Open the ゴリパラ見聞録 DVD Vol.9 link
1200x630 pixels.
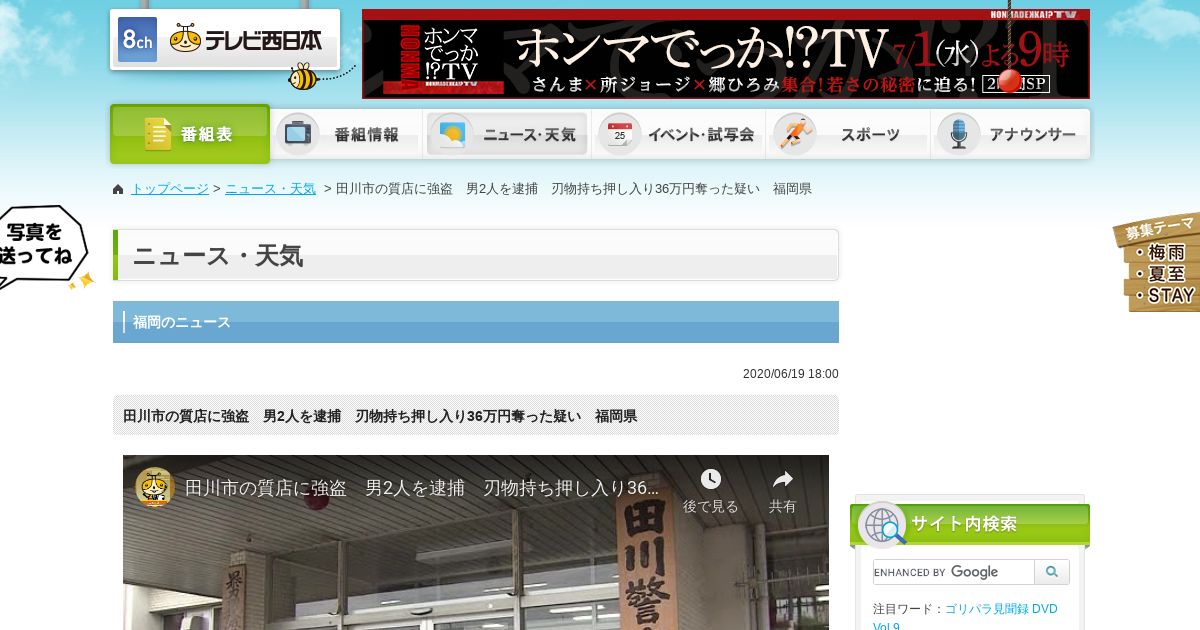(x=965, y=617)
